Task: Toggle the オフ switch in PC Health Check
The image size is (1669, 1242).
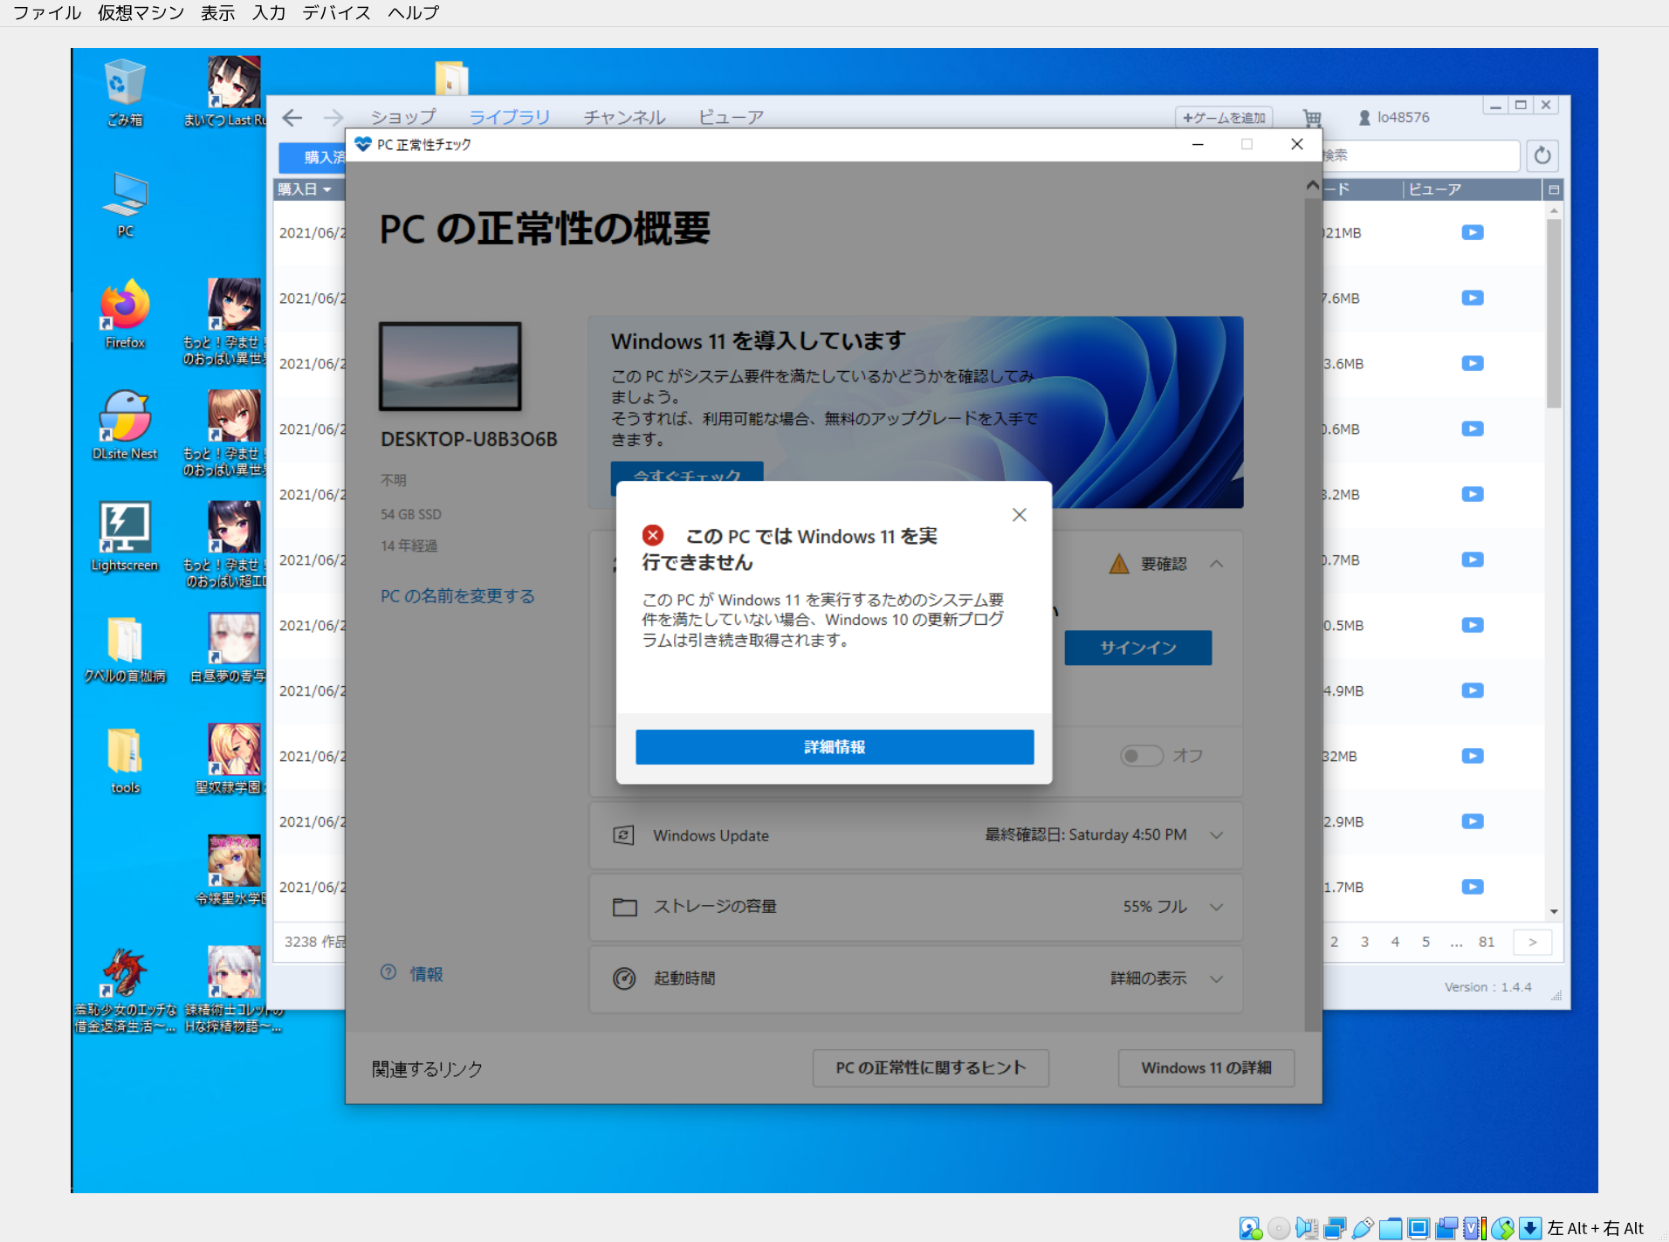Action: coord(1141,755)
